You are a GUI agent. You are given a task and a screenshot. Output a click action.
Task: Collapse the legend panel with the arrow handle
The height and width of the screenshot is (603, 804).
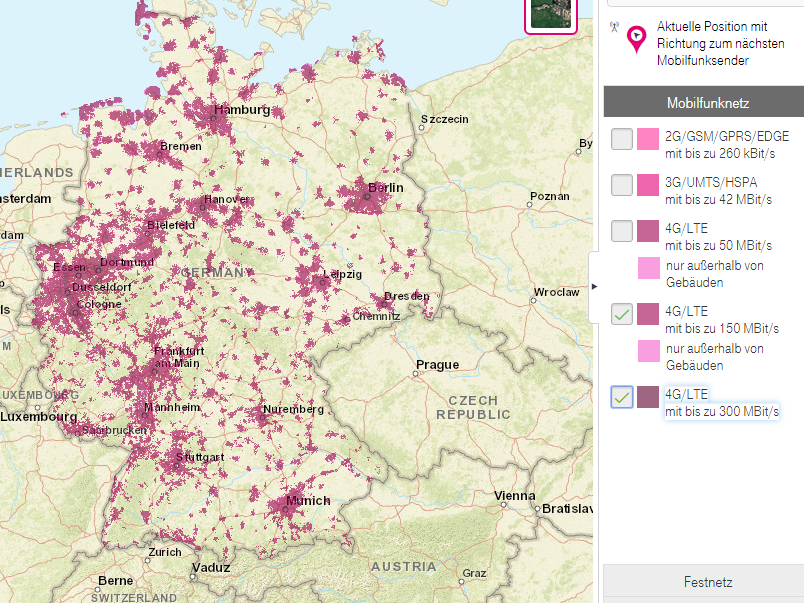pos(594,287)
